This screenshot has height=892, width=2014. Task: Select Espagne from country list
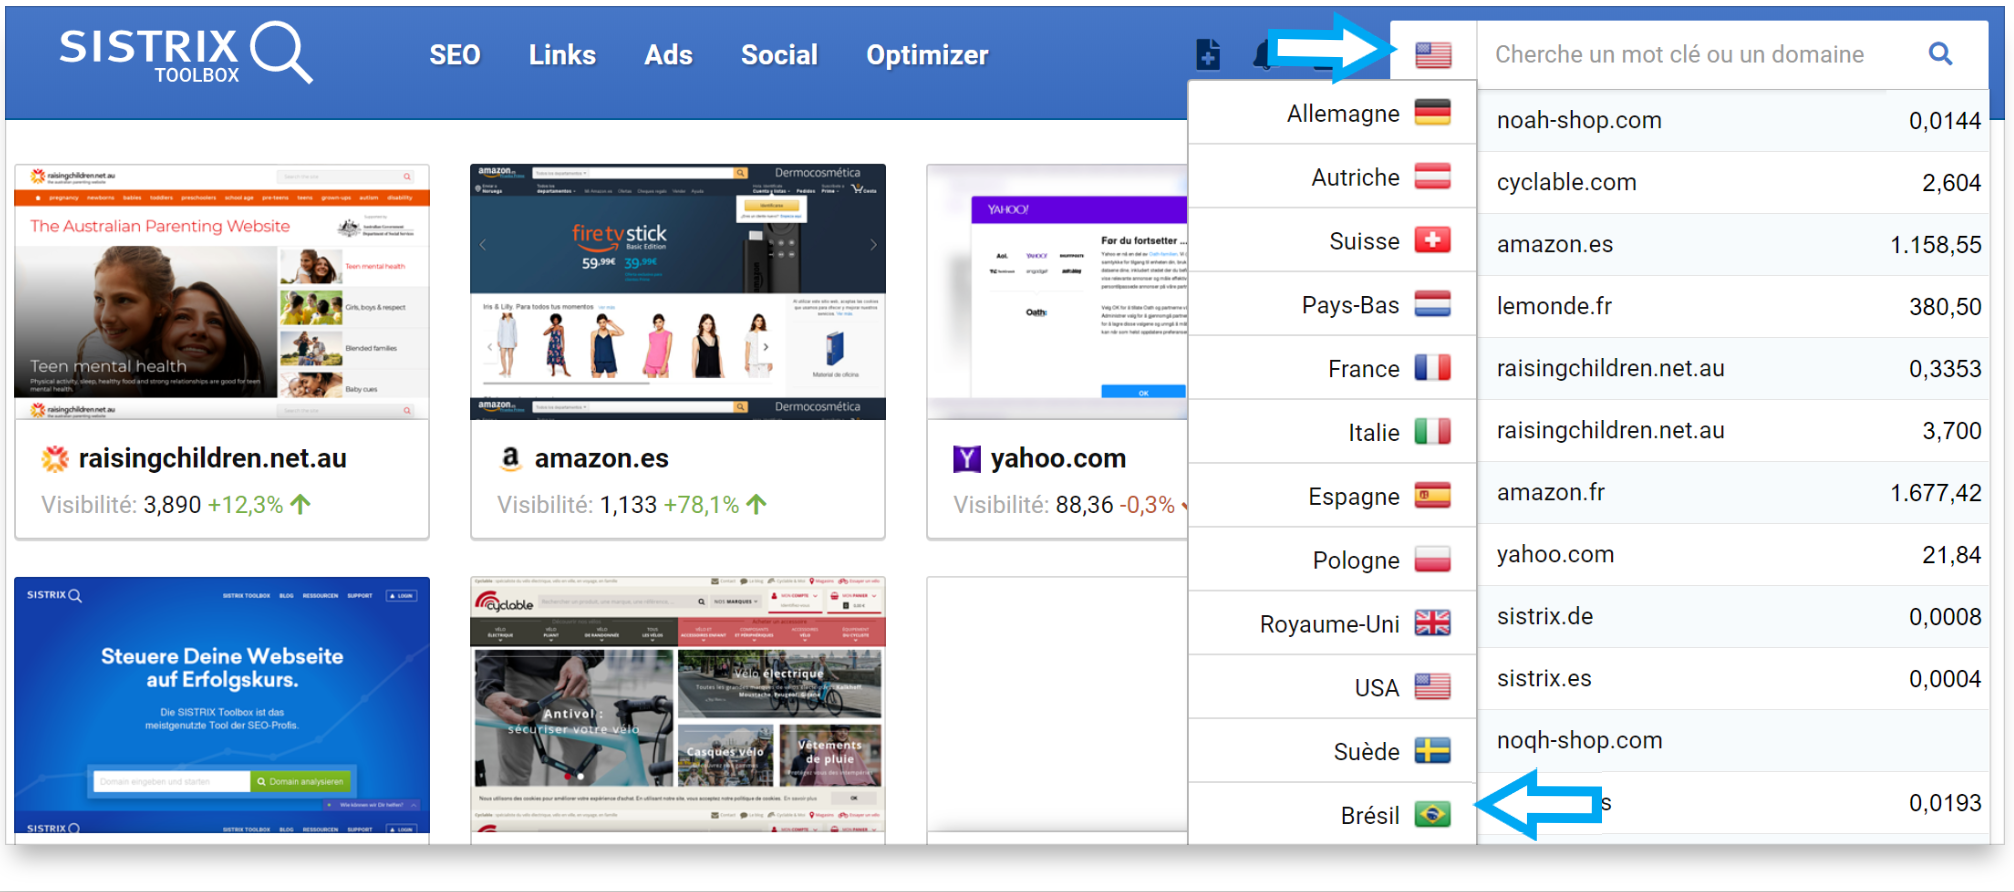(1332, 497)
